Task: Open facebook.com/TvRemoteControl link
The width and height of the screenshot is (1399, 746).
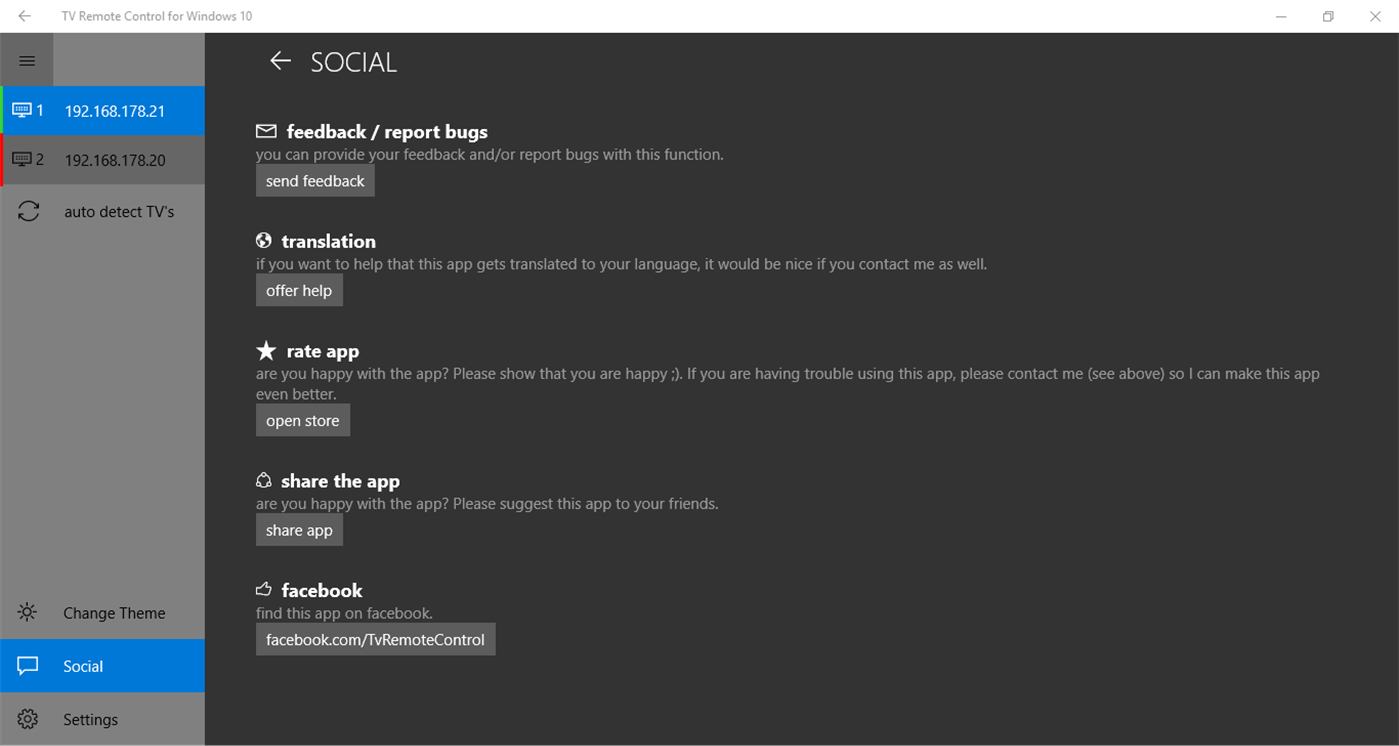Action: pos(375,639)
